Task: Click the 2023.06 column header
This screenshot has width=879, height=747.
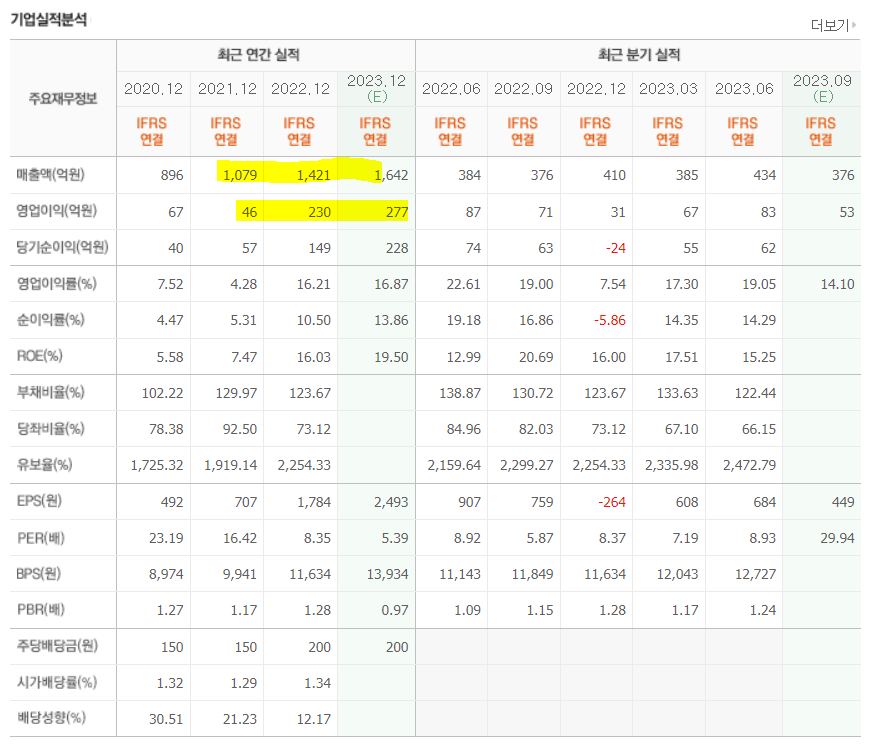Action: pos(744,89)
